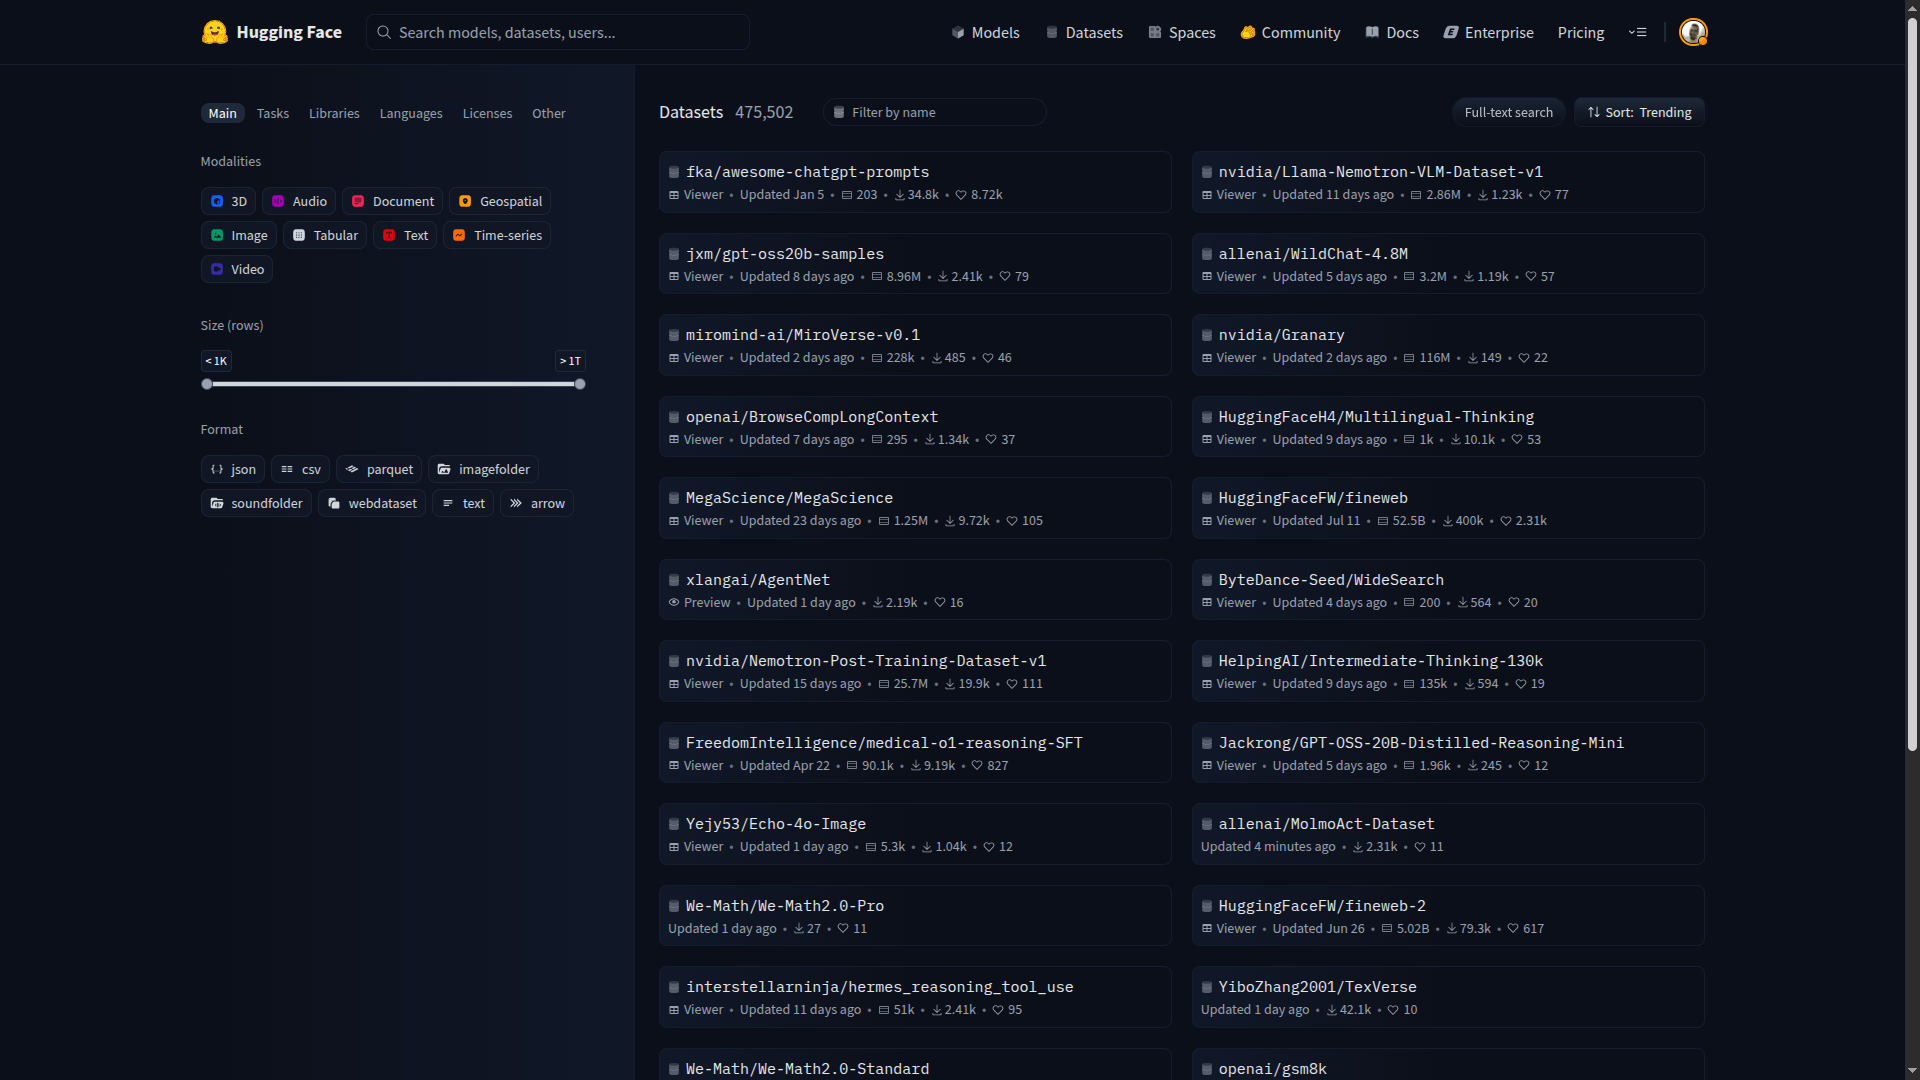Toggle the Audio modality filter
This screenshot has width=1920, height=1080.
point(299,201)
